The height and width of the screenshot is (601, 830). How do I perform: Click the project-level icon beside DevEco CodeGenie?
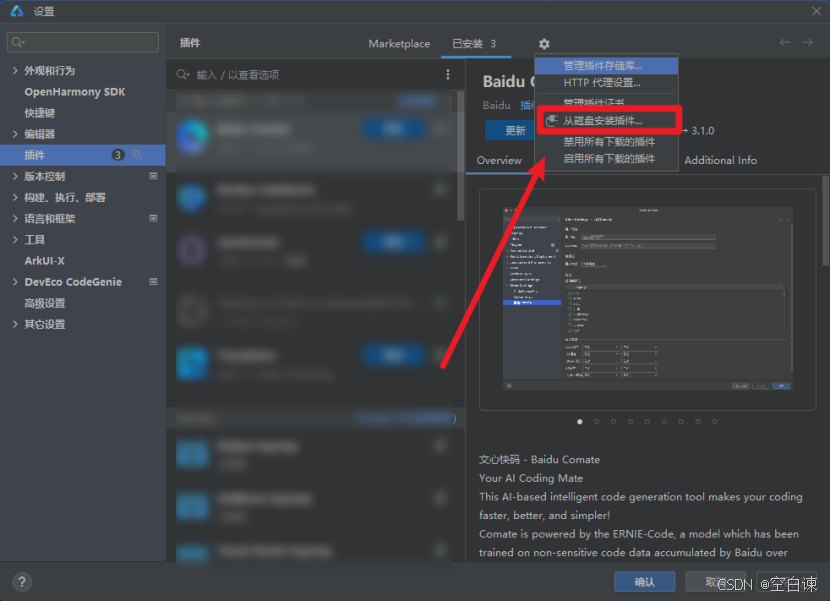[153, 282]
